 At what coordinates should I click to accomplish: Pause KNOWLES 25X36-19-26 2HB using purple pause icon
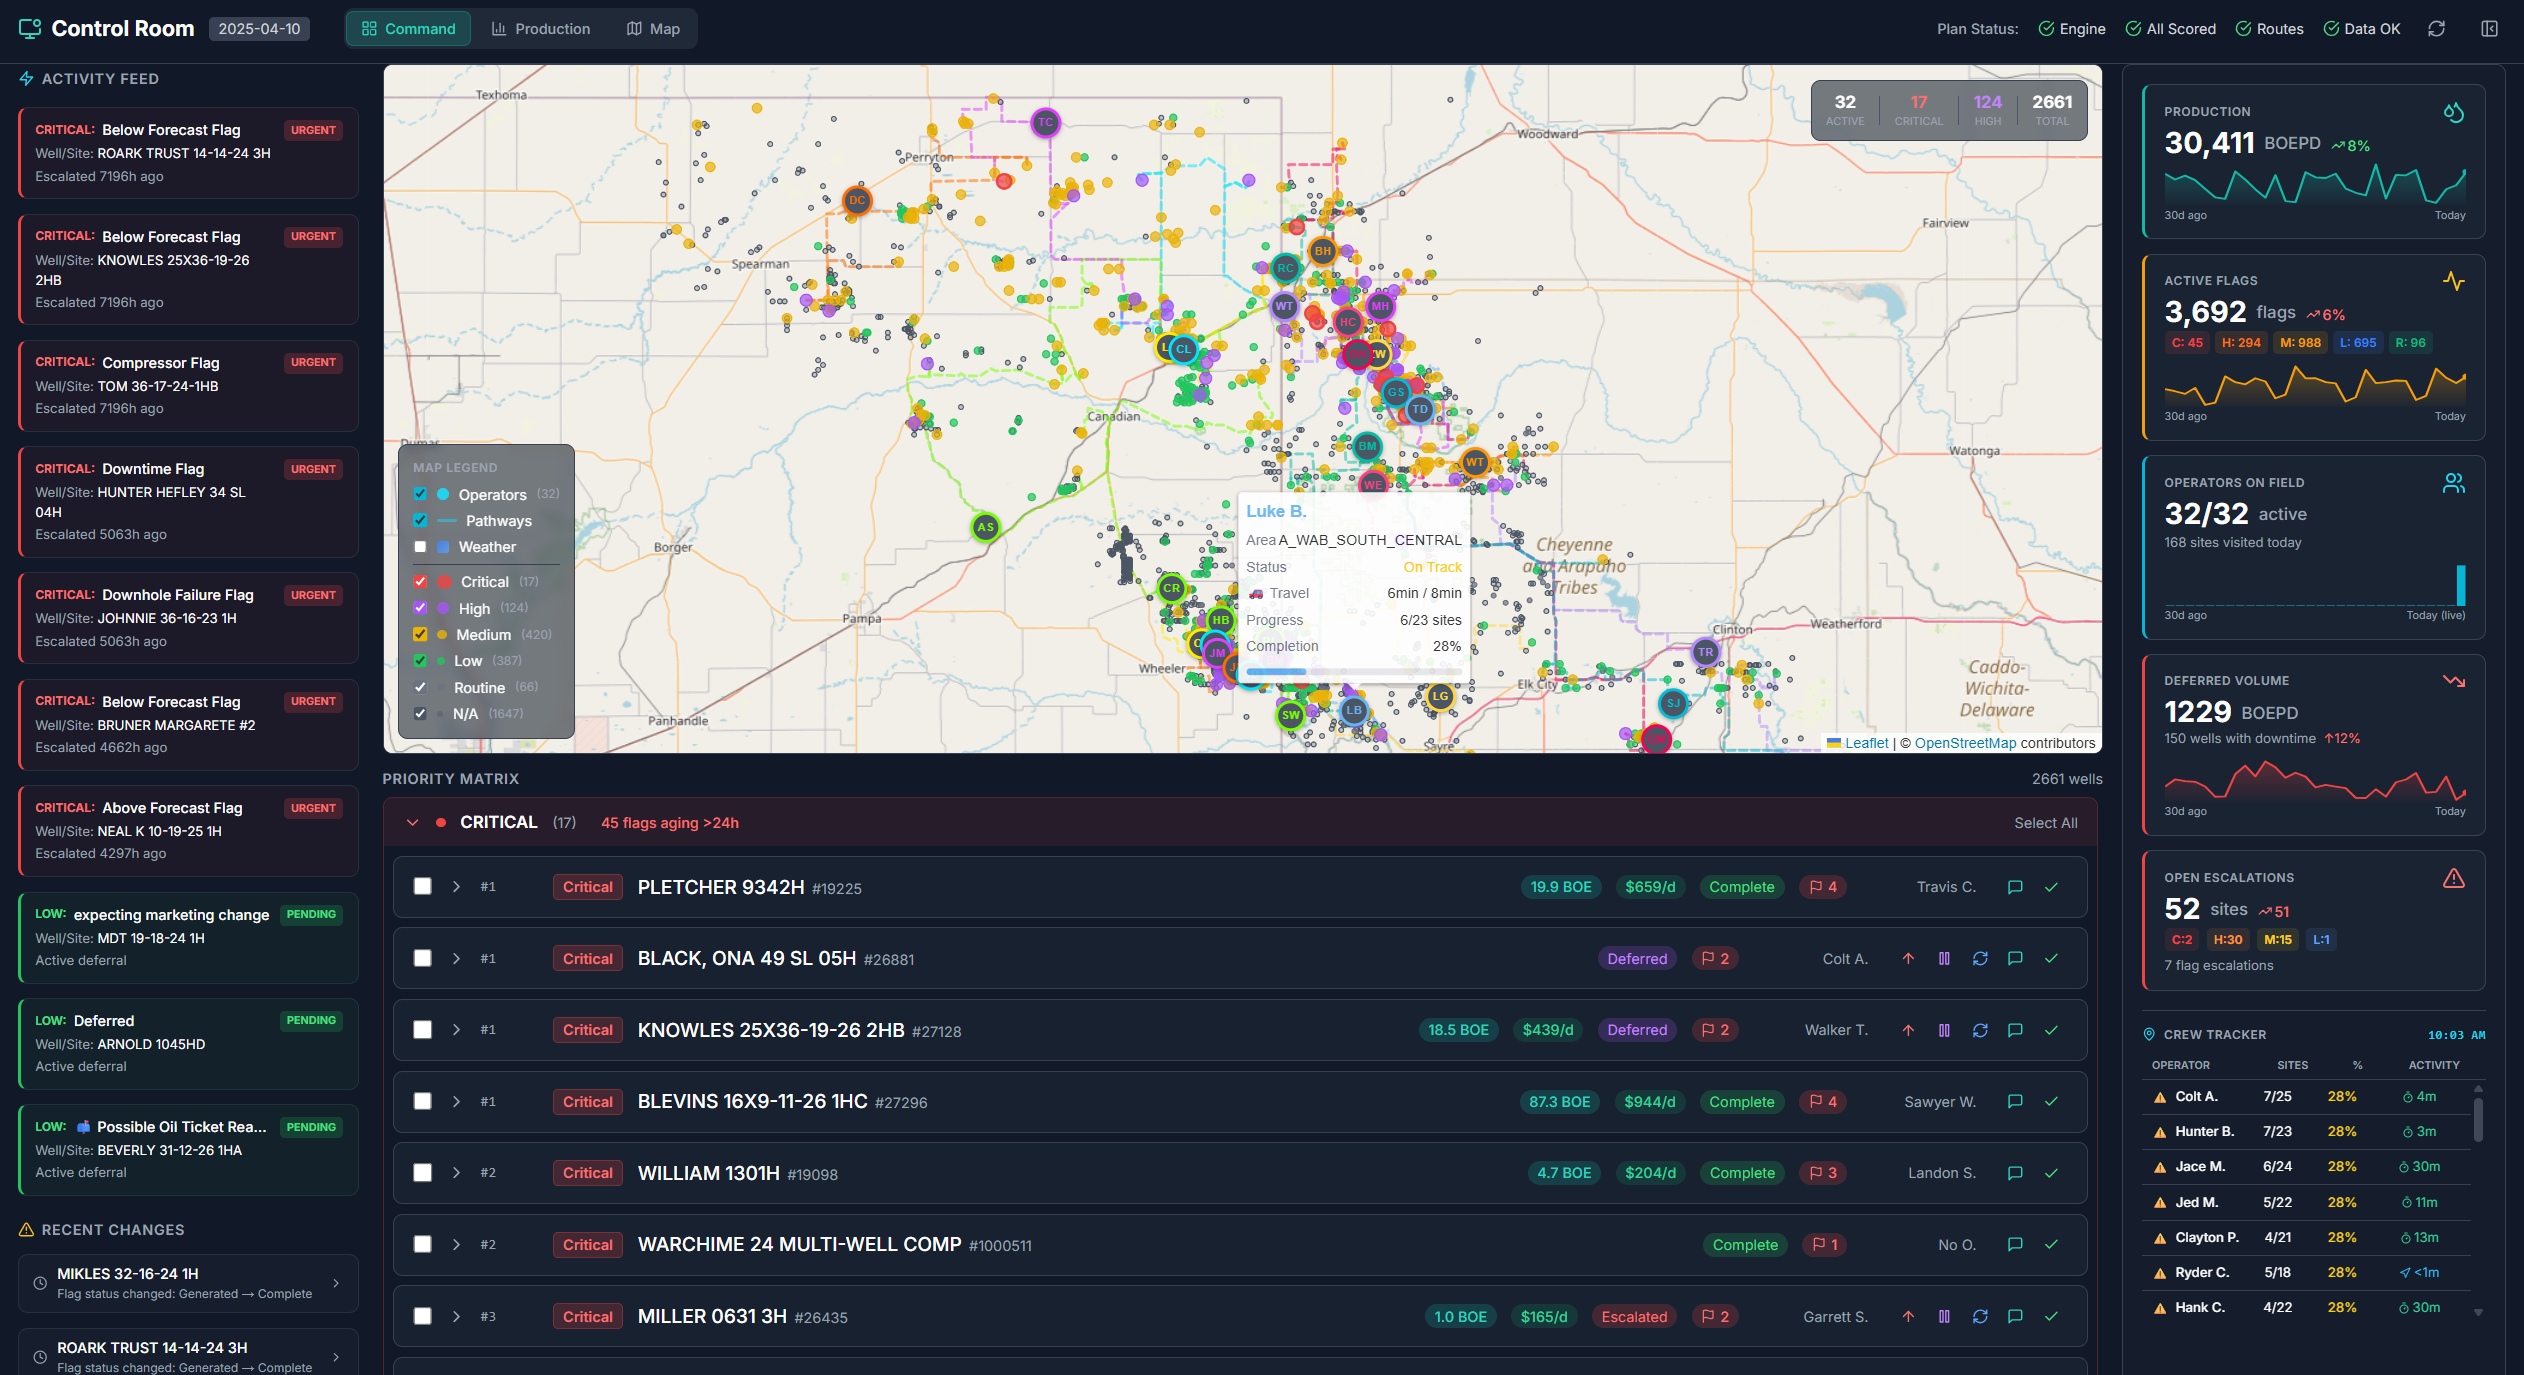point(1944,1029)
